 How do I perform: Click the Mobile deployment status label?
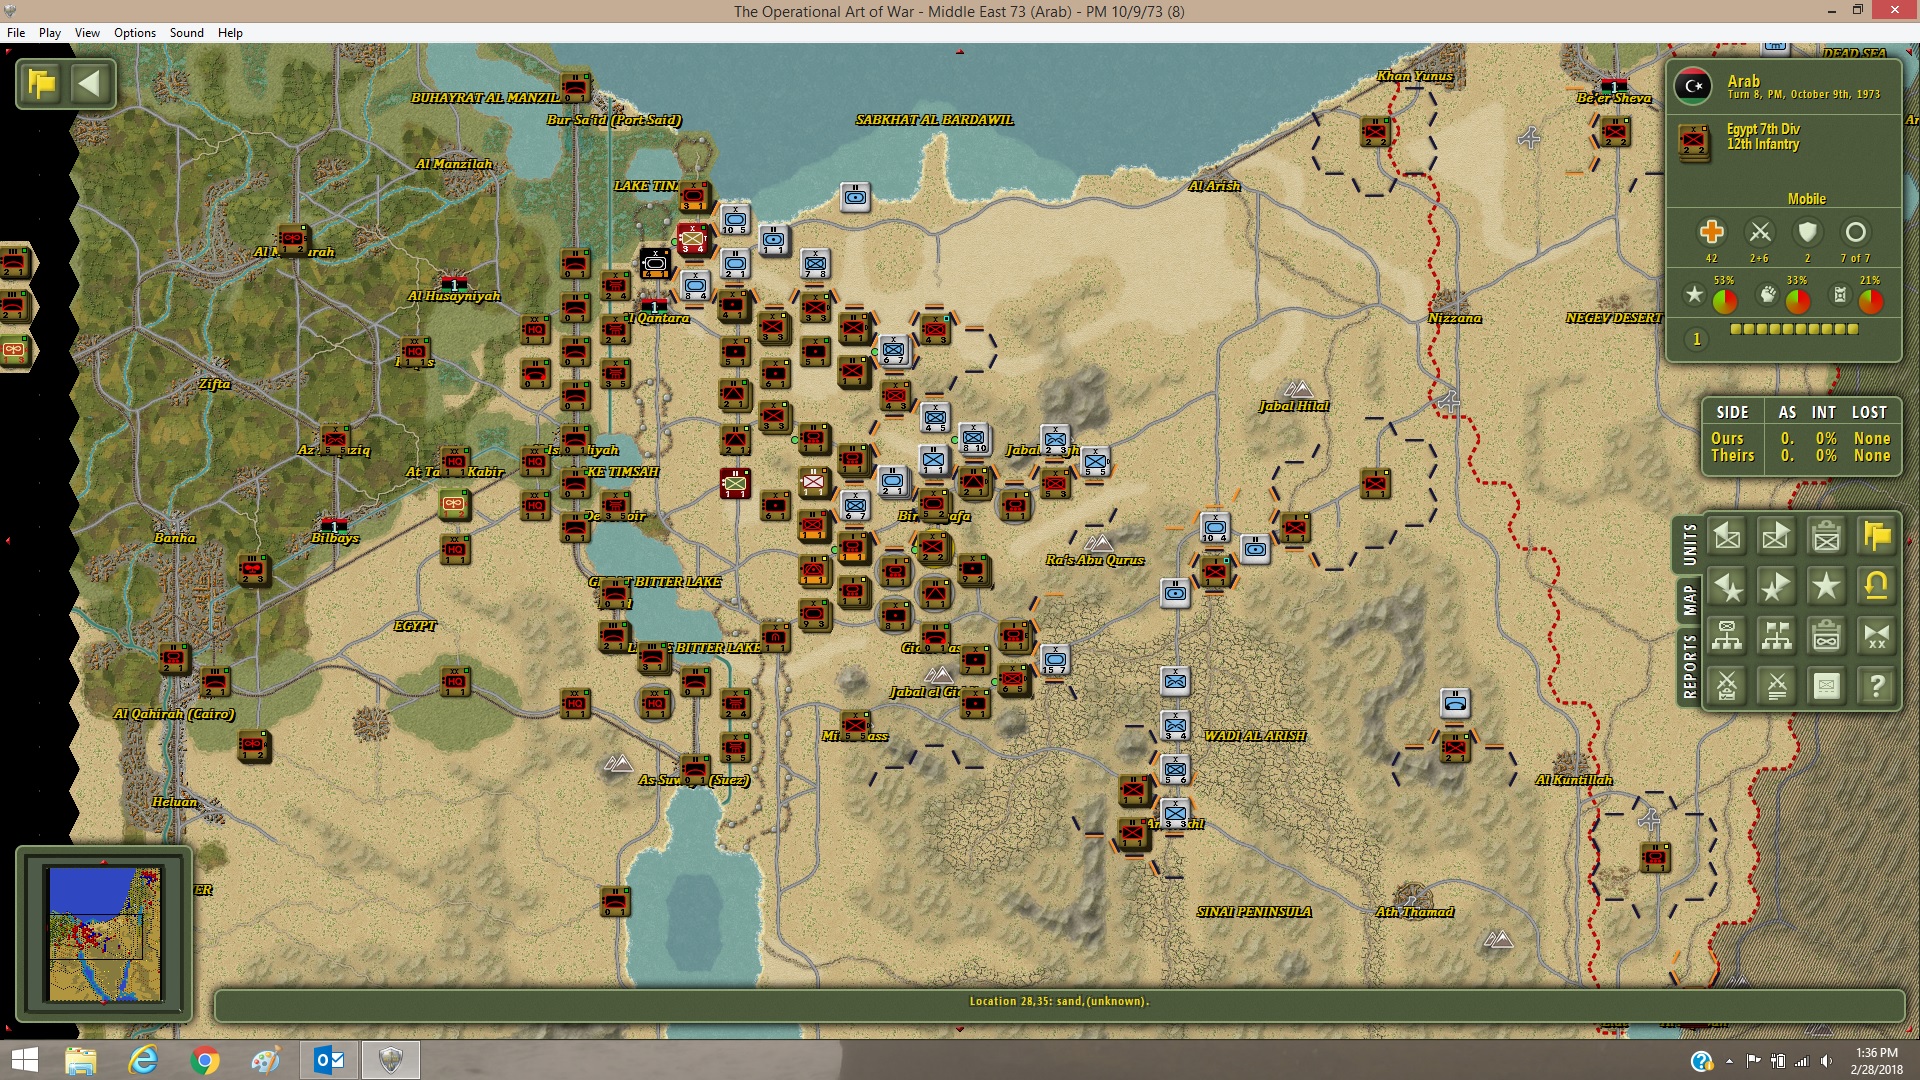pyautogui.click(x=1807, y=199)
